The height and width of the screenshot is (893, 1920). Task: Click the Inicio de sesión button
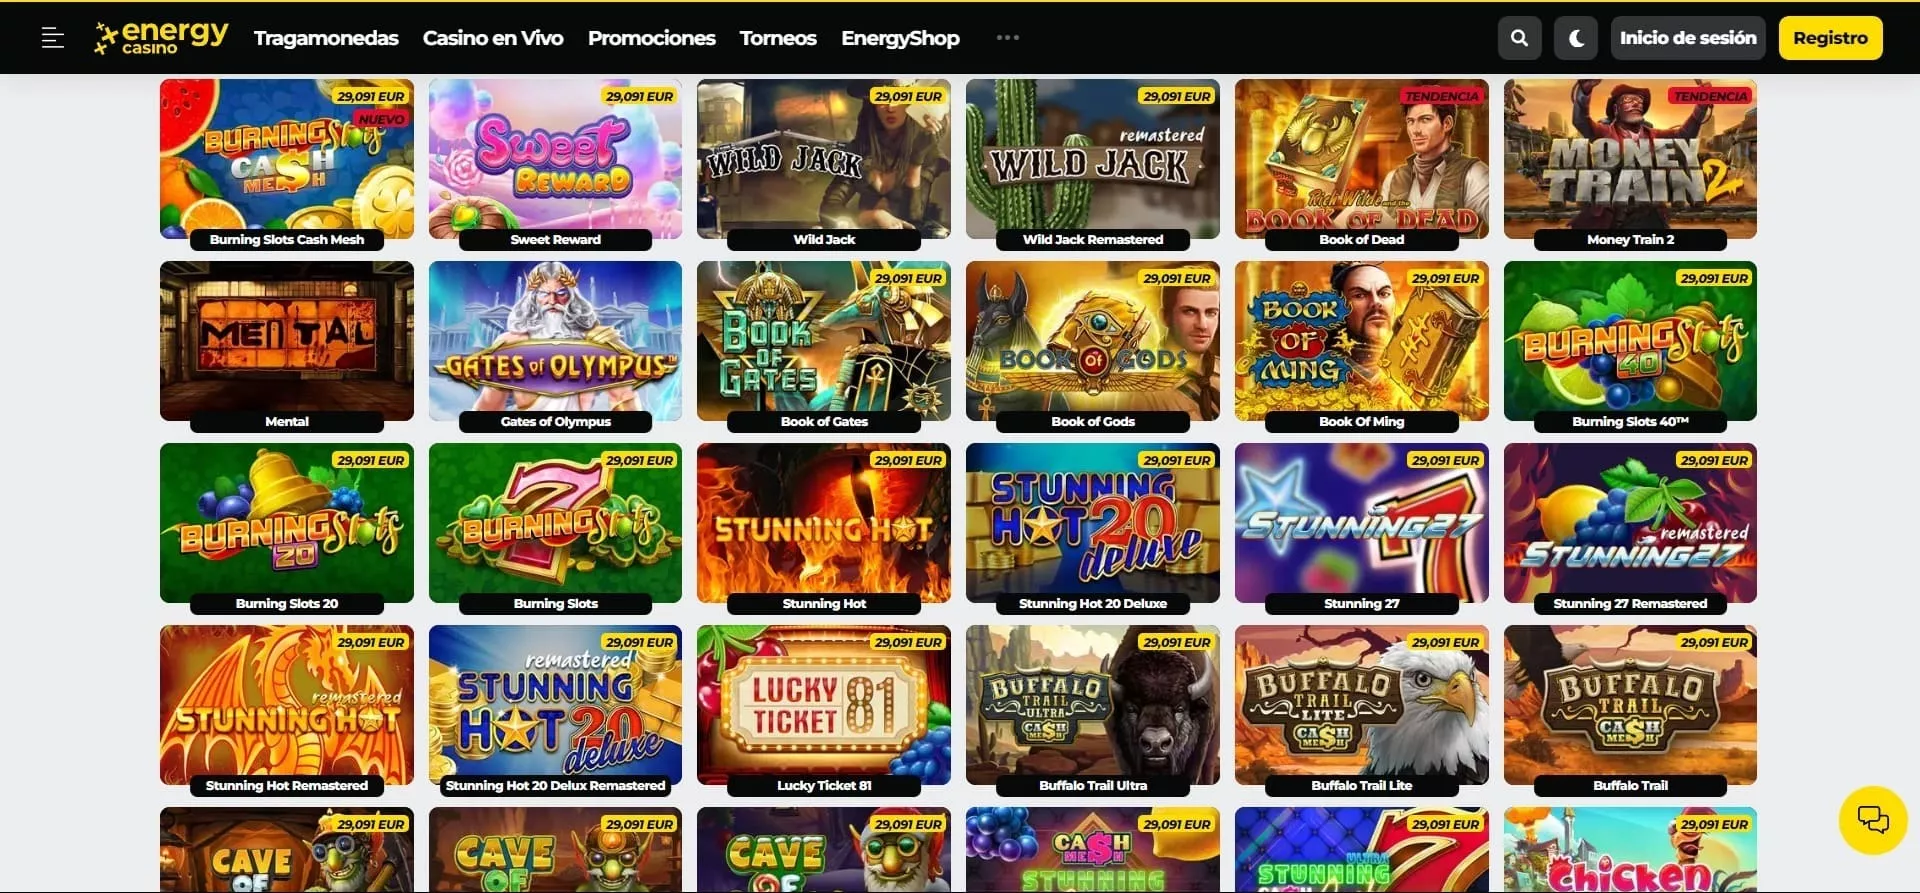(1688, 38)
